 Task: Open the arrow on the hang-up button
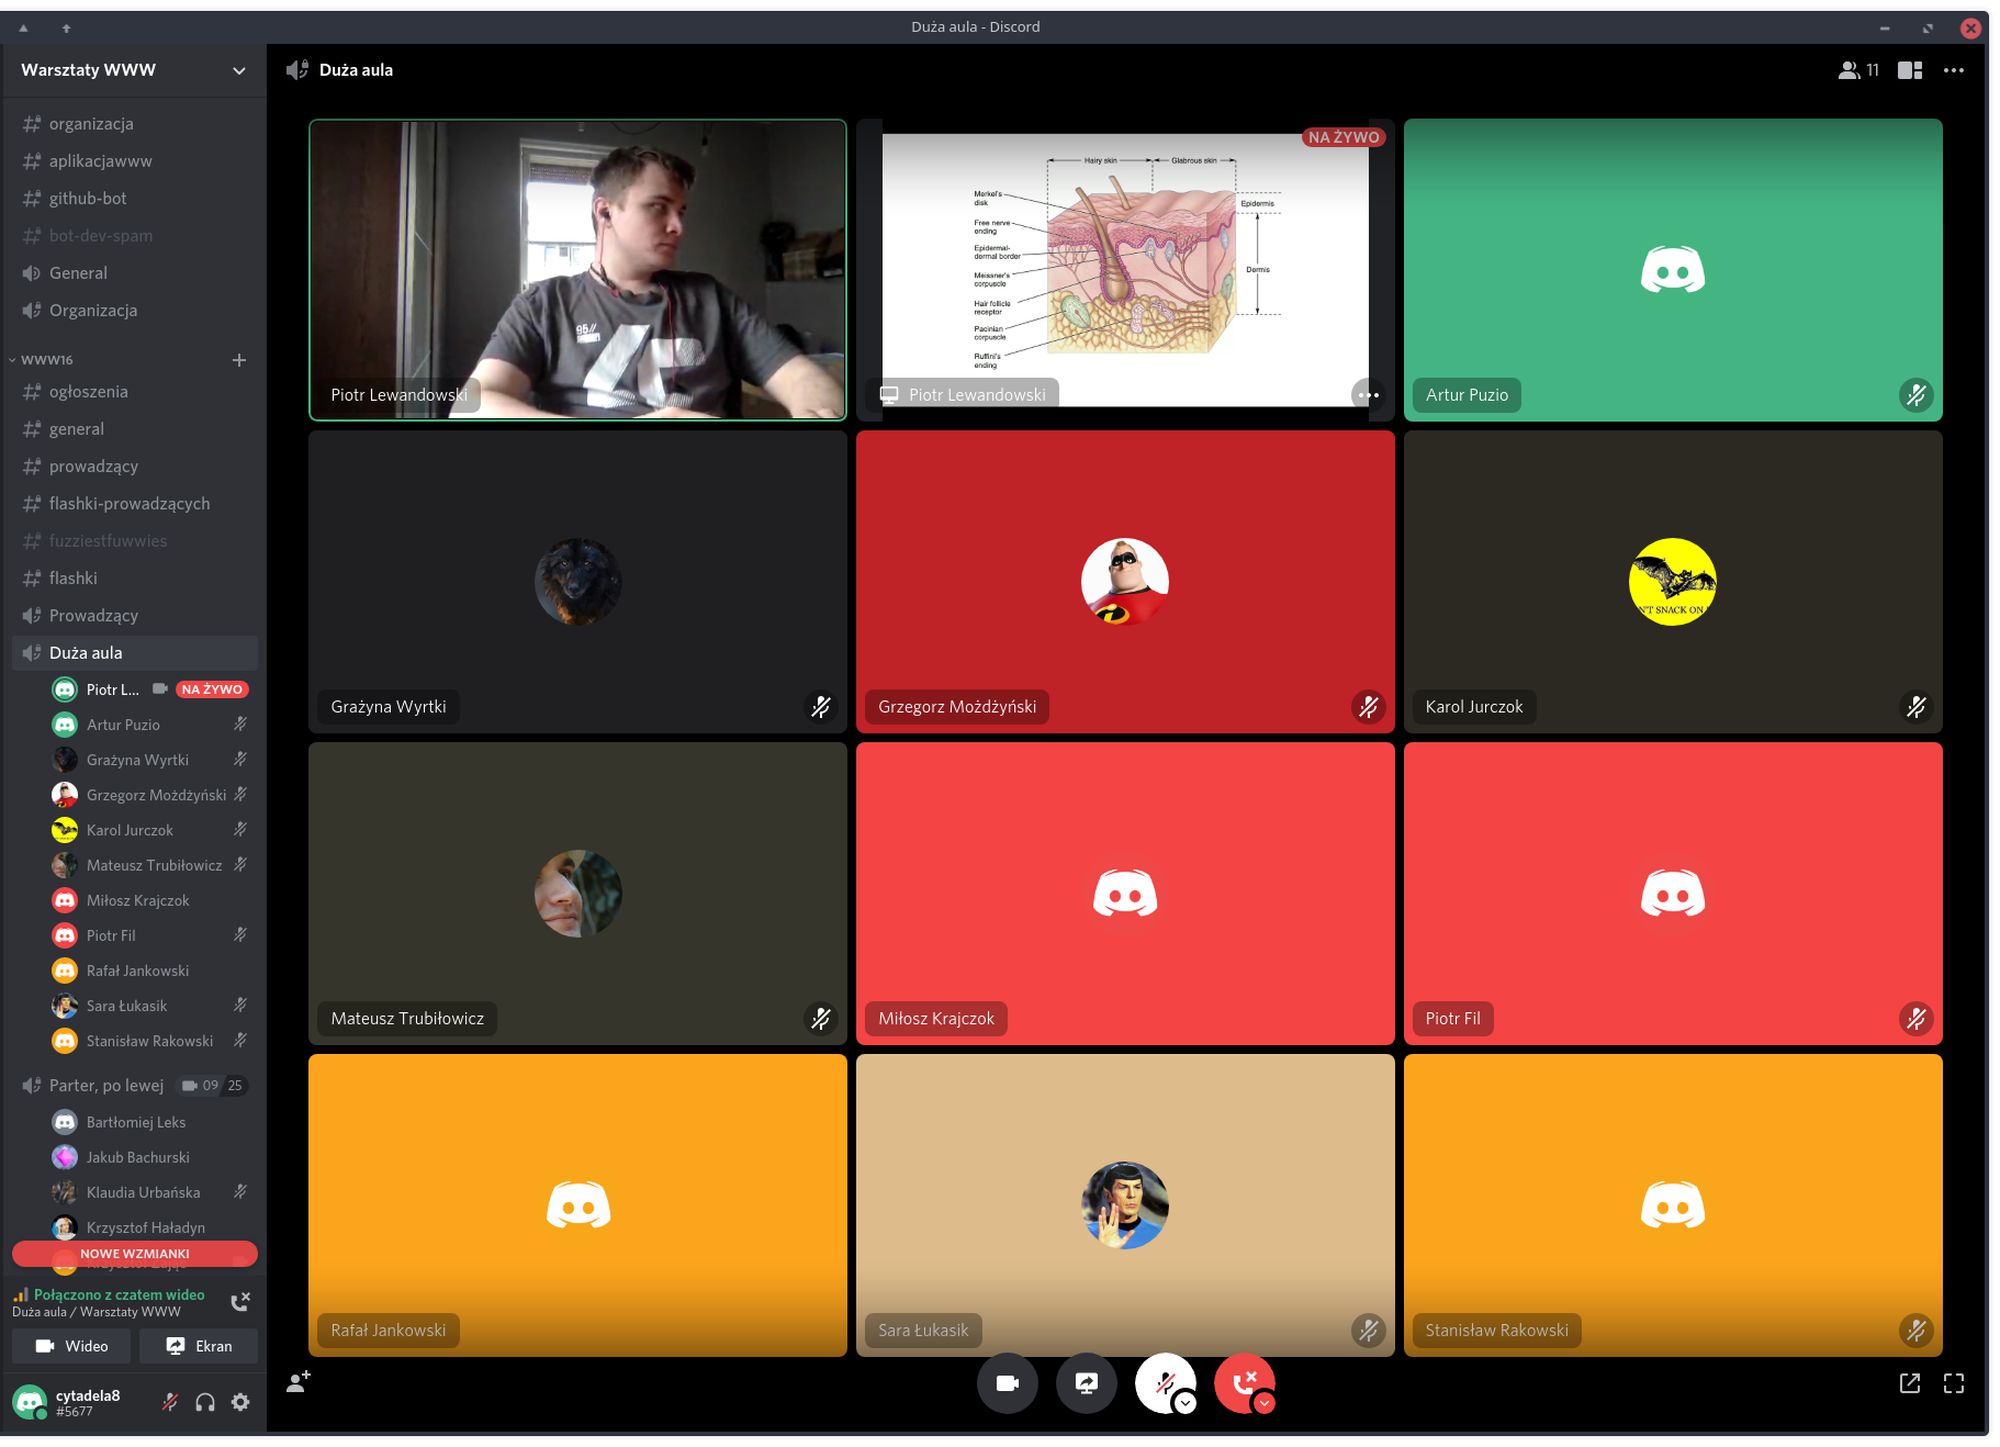point(1264,1403)
